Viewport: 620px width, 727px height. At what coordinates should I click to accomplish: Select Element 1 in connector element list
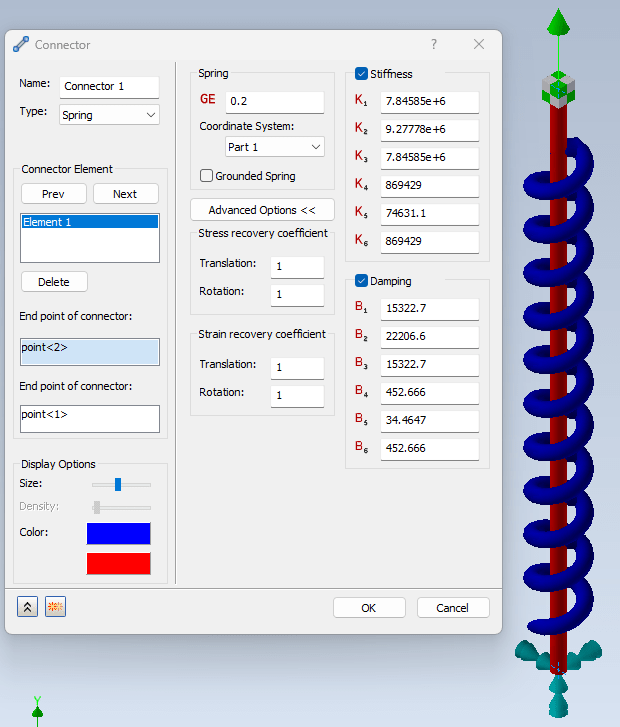pos(89,222)
